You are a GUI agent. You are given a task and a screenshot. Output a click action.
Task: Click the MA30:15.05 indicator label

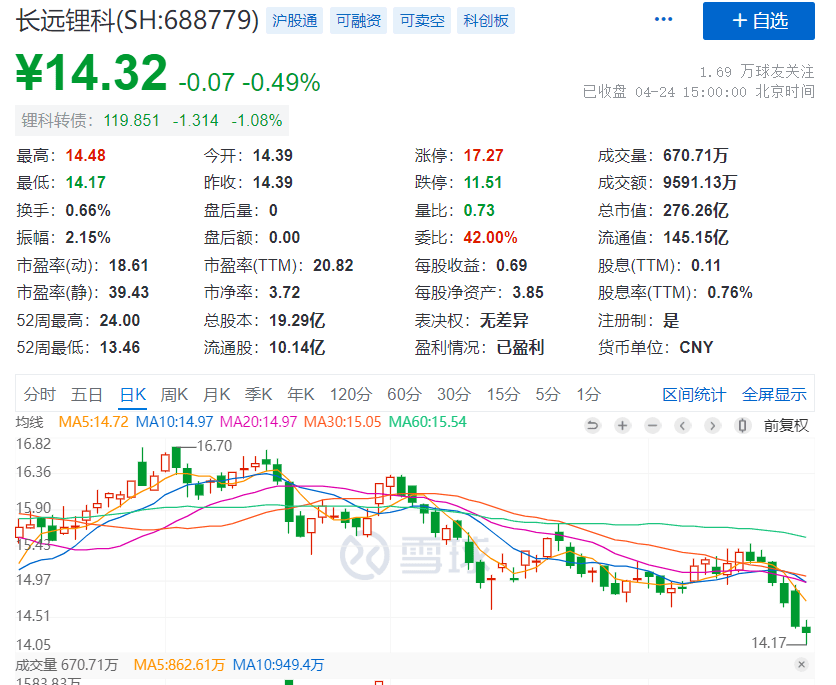click(x=343, y=422)
